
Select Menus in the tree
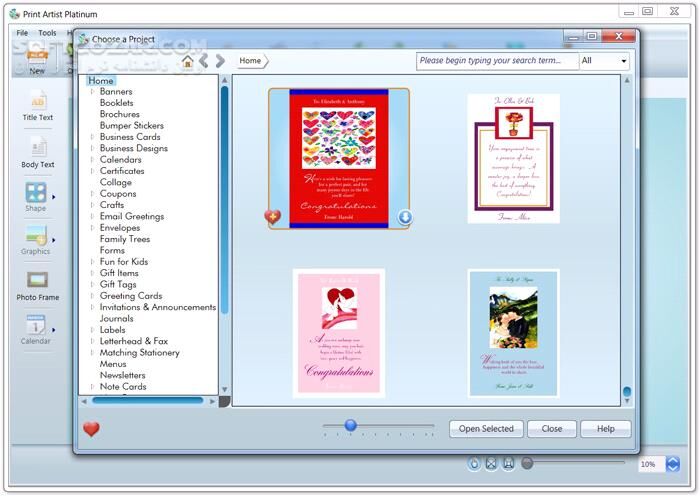tap(113, 364)
